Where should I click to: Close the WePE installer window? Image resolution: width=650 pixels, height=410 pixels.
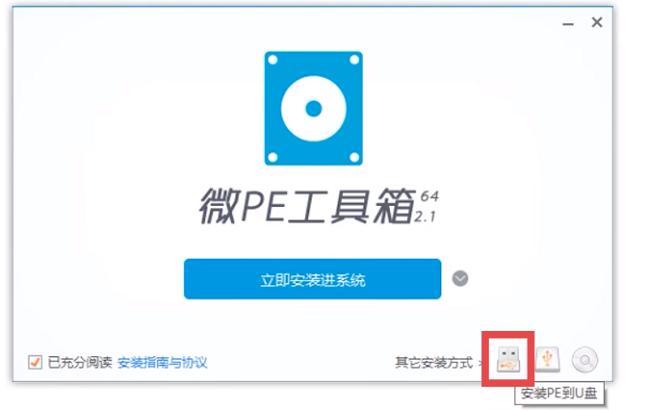[x=597, y=22]
